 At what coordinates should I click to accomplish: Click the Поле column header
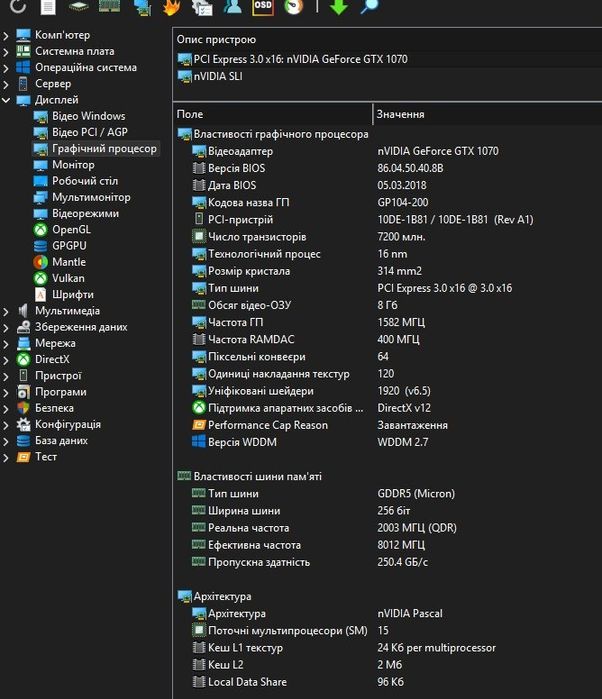(272, 114)
